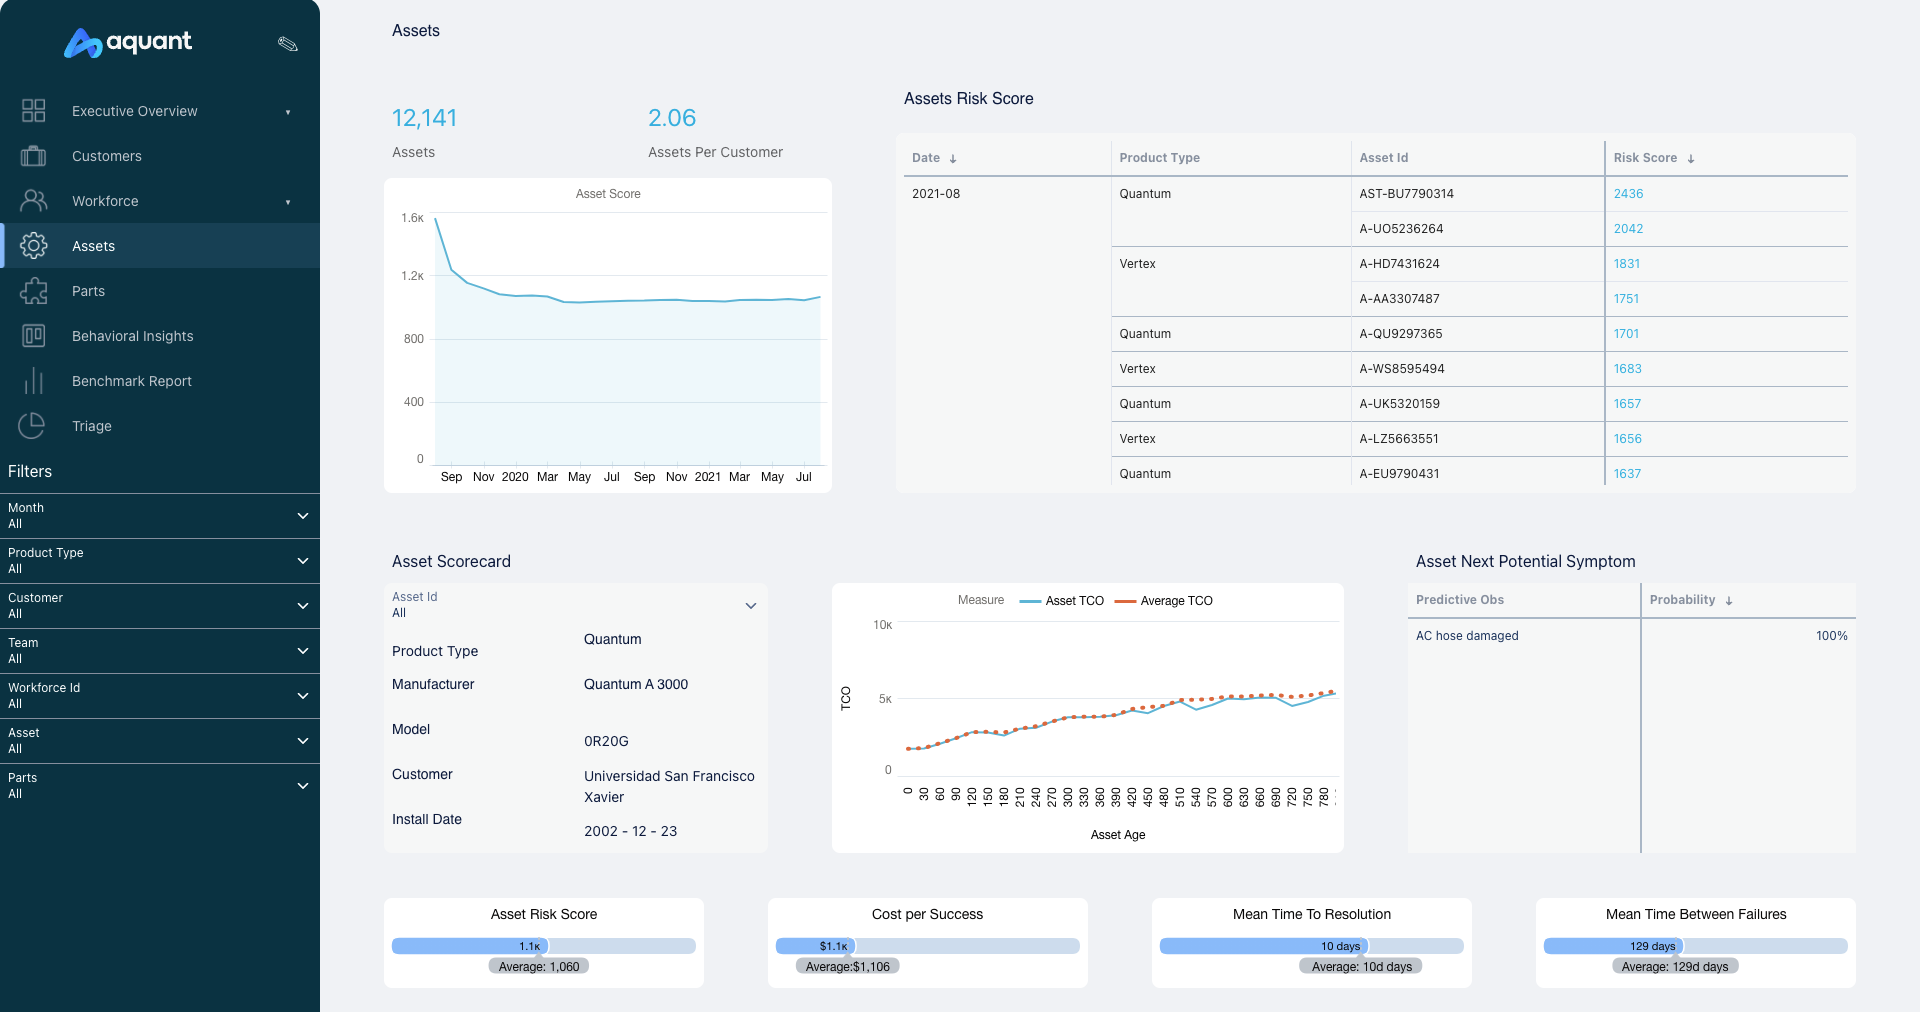Open risk score 2436 for AST-BU7790314

click(x=1627, y=193)
